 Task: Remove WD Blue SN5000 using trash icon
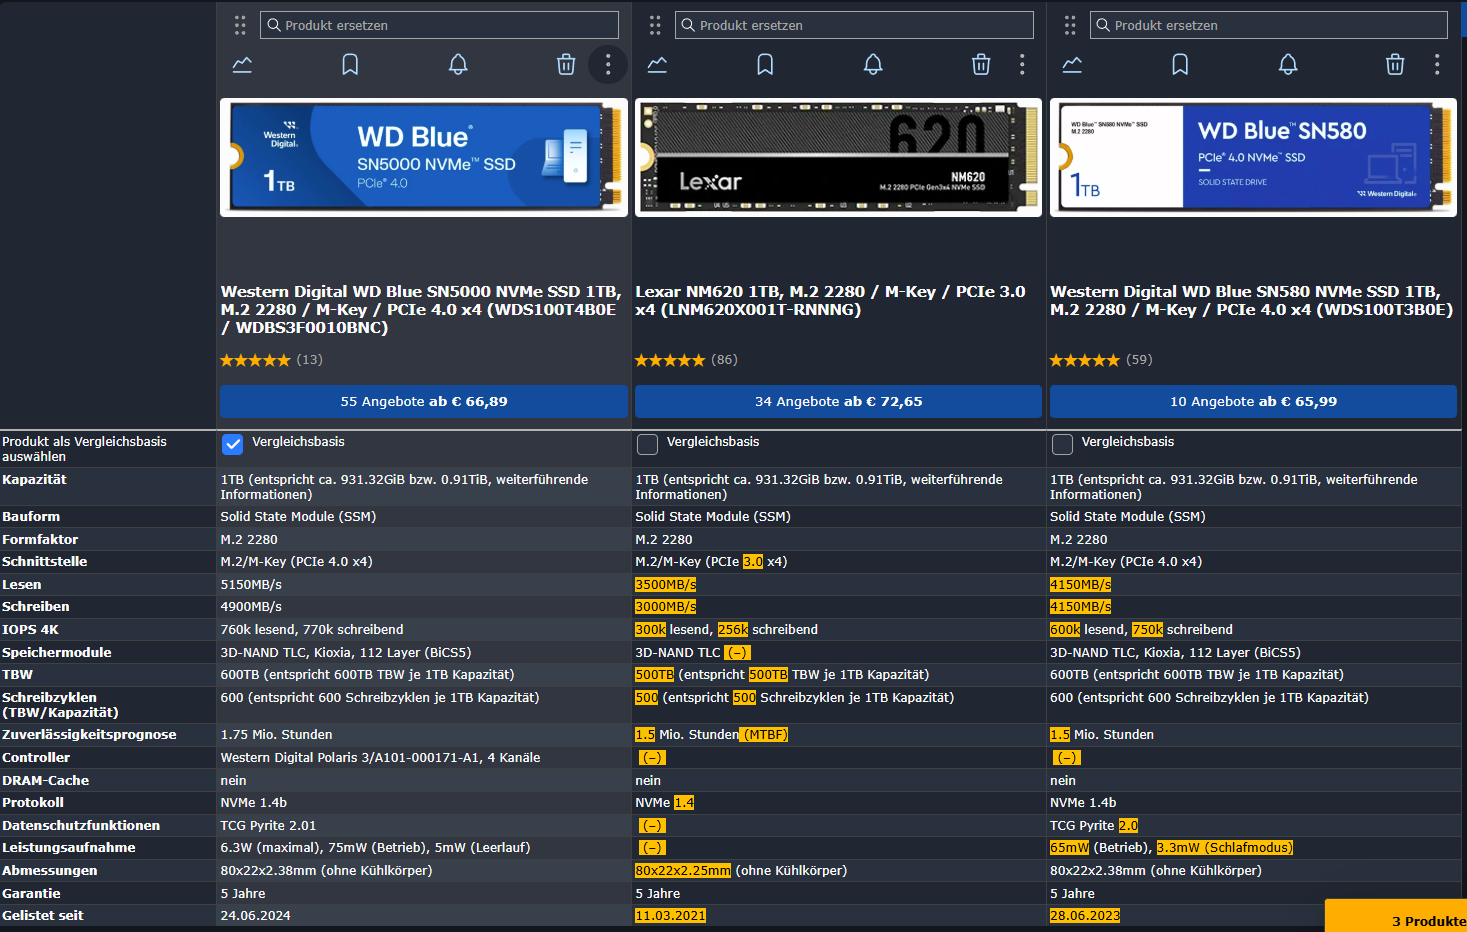pyautogui.click(x=566, y=65)
